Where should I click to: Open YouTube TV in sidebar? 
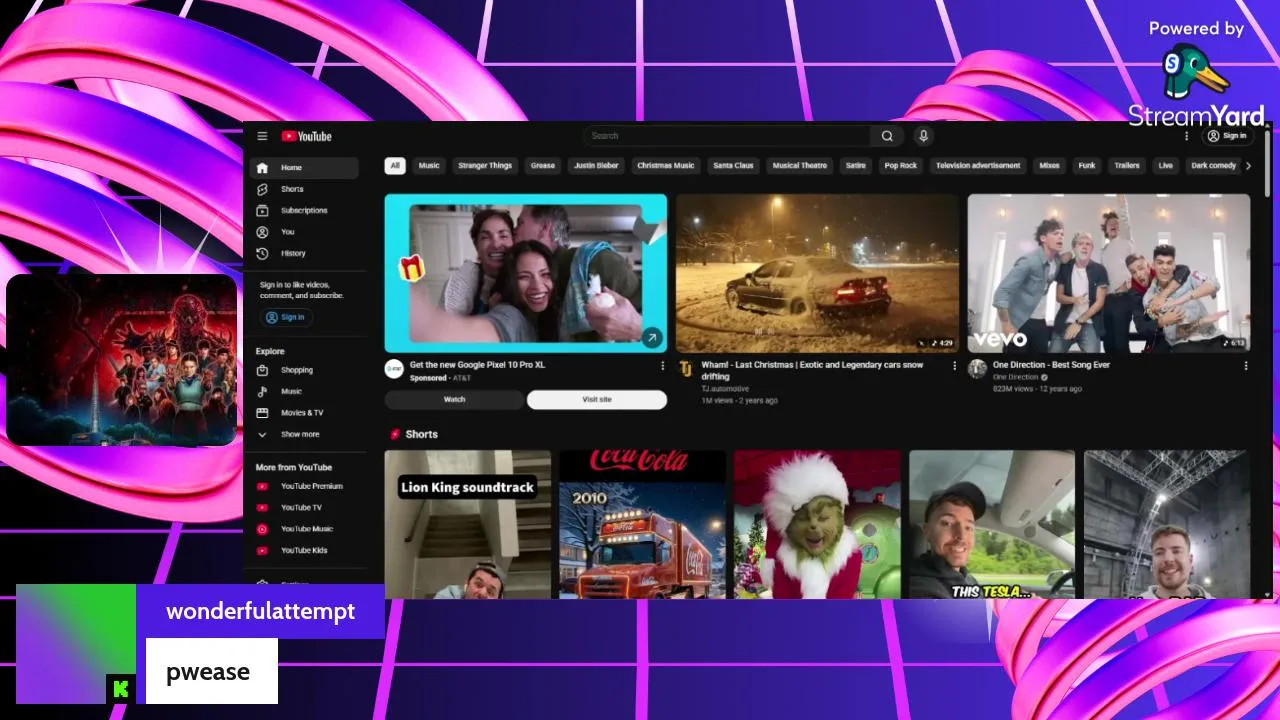click(304, 507)
